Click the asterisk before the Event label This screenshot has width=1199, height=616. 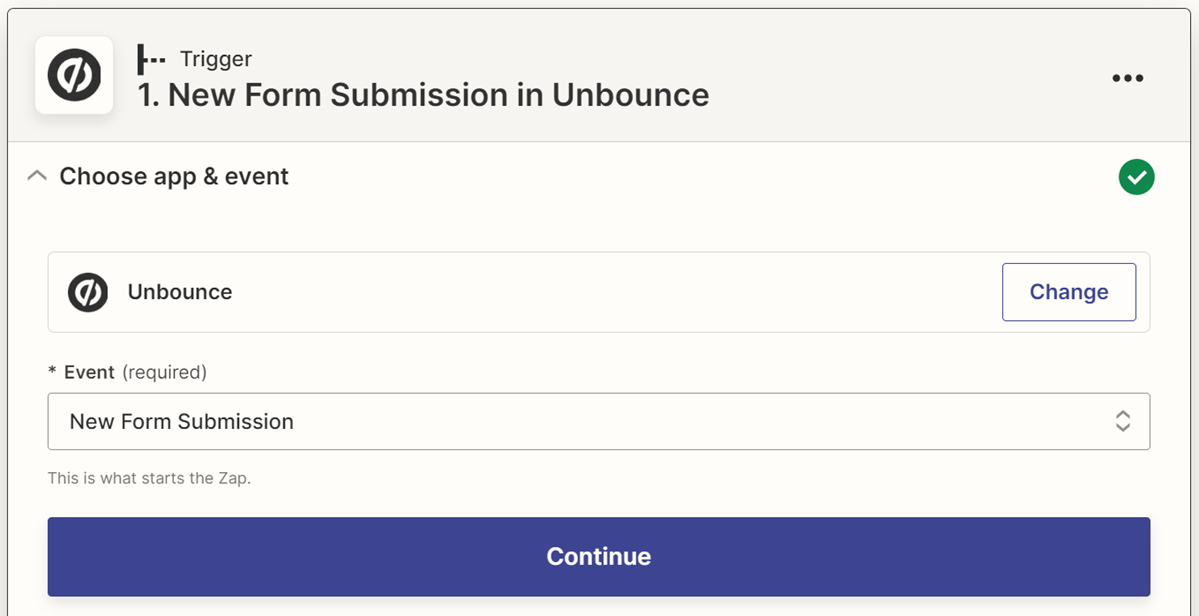click(52, 373)
